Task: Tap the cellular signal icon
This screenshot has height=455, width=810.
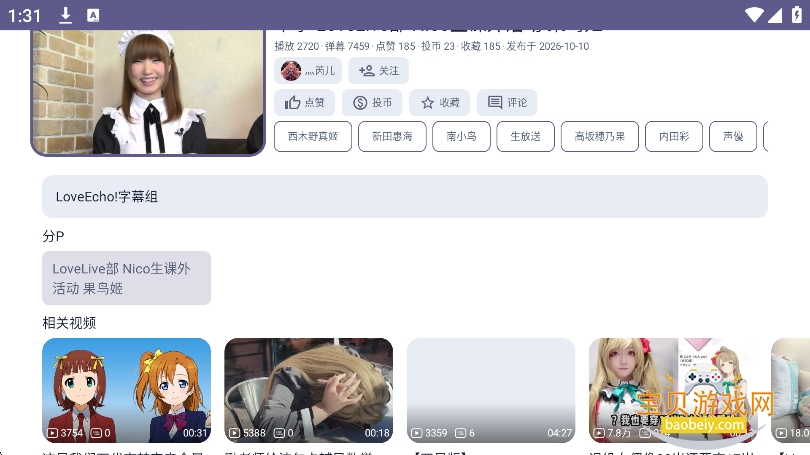Action: 774,15
